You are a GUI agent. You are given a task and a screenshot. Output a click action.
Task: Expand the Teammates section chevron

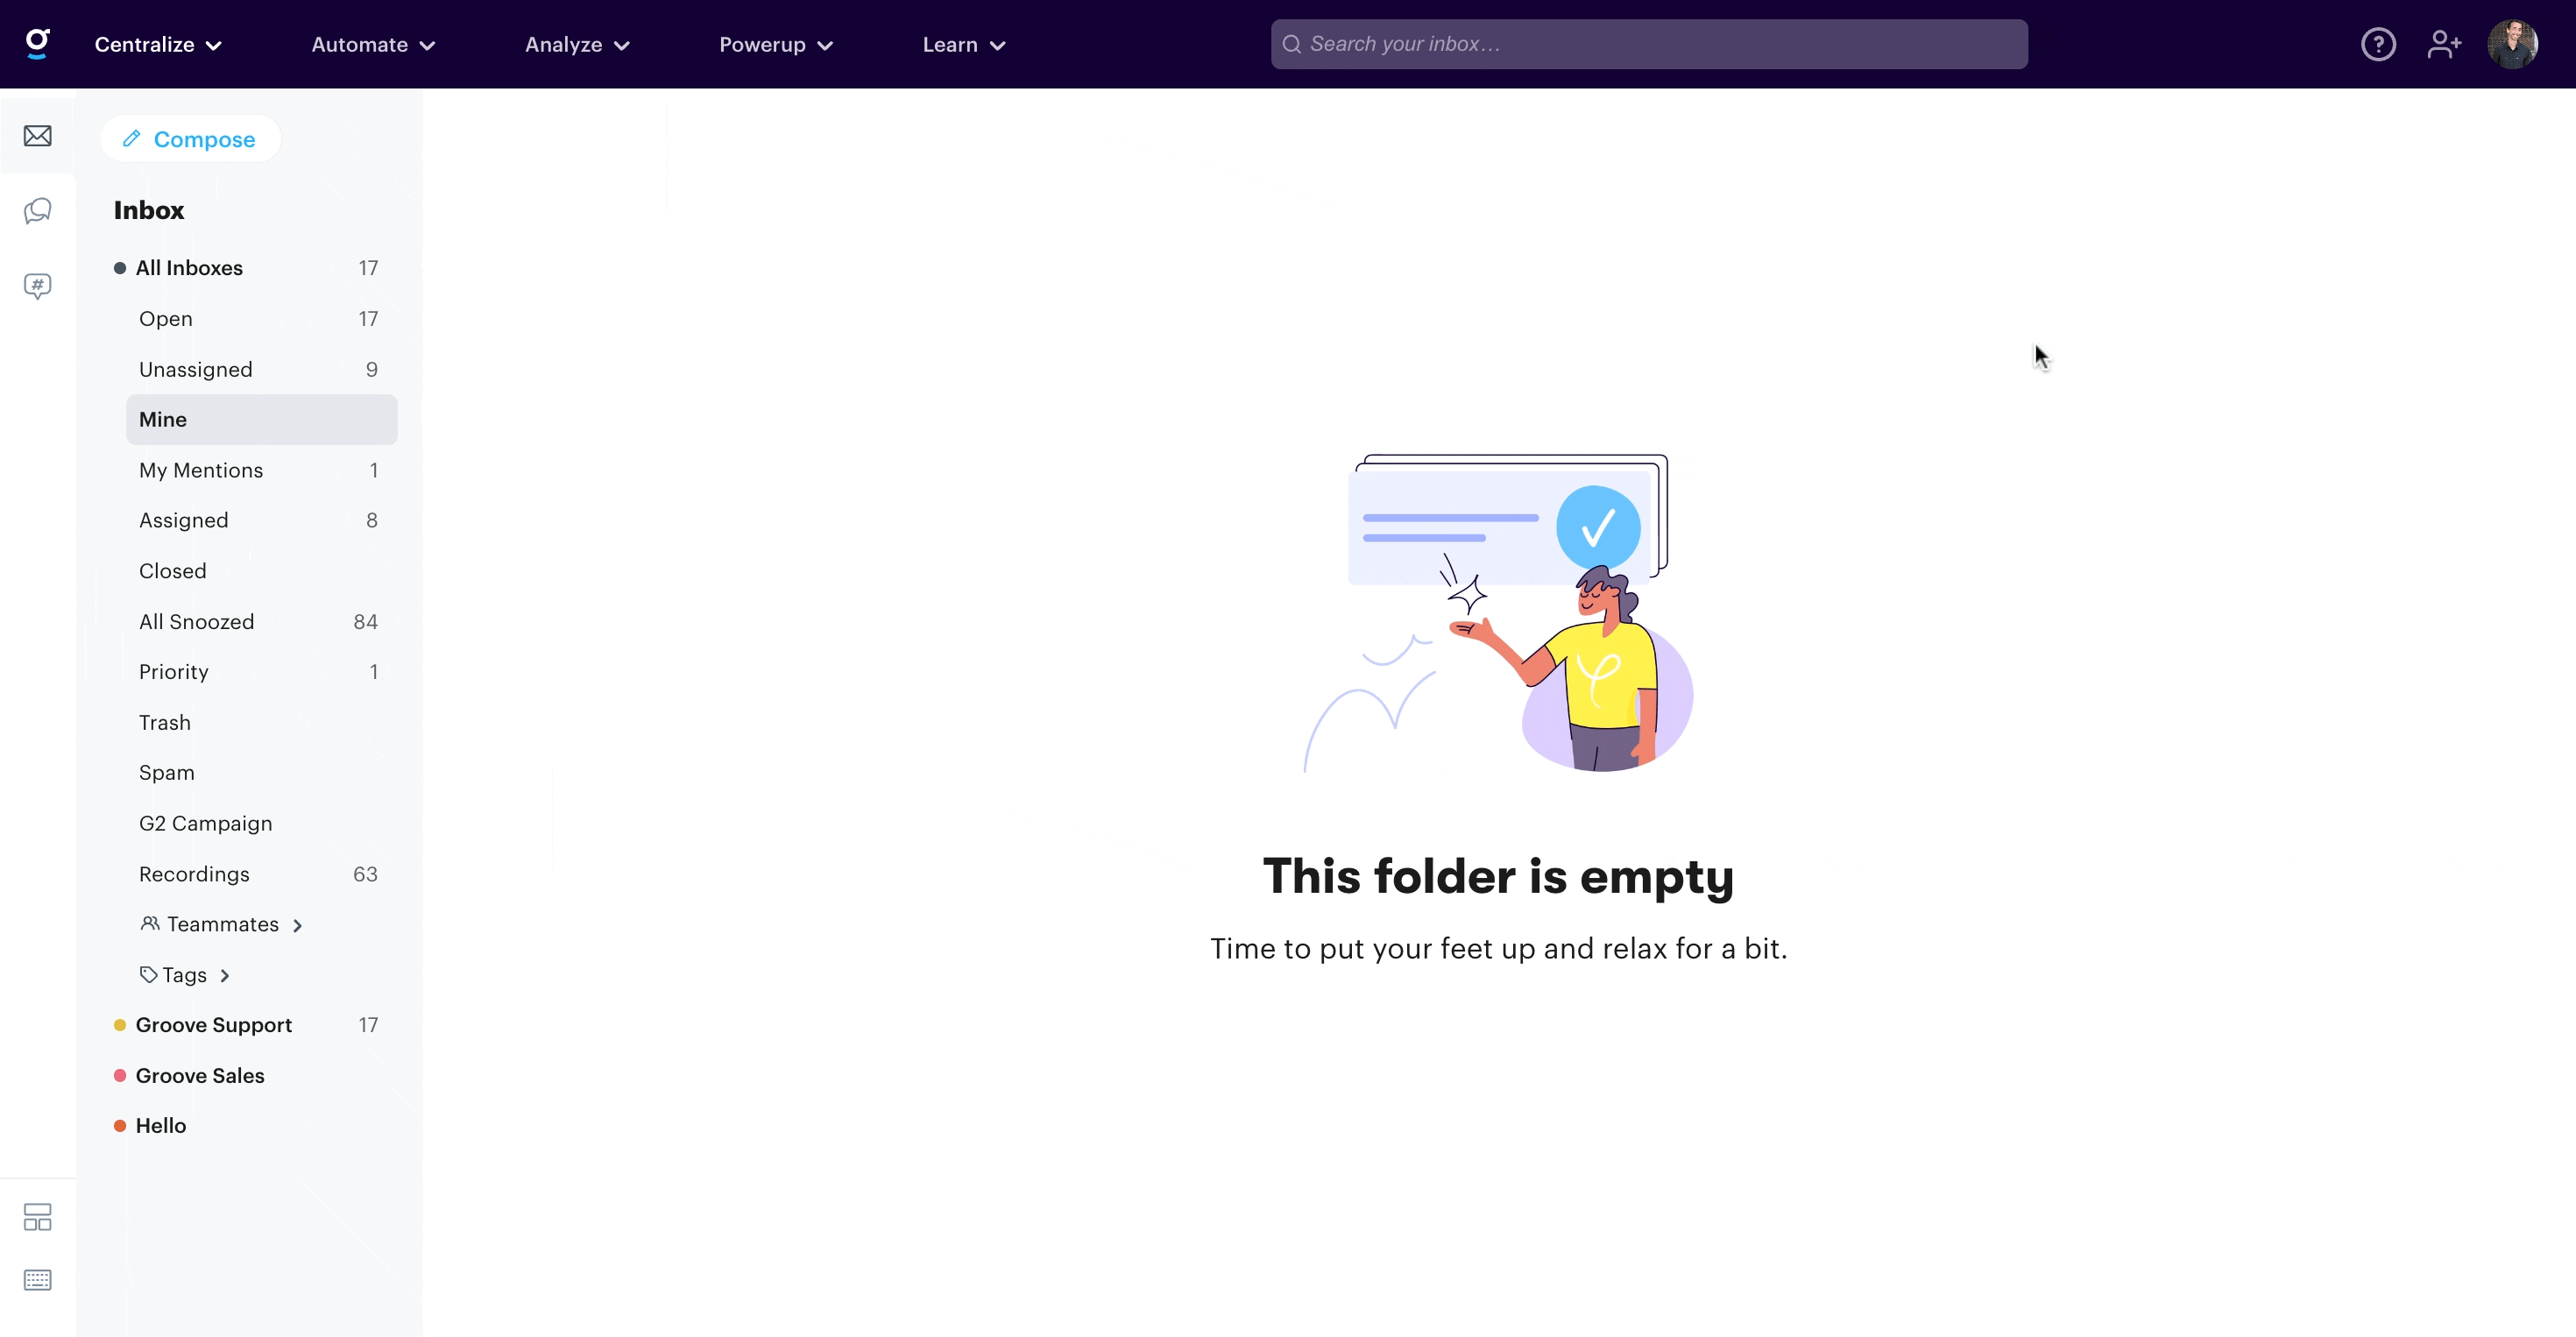297,925
